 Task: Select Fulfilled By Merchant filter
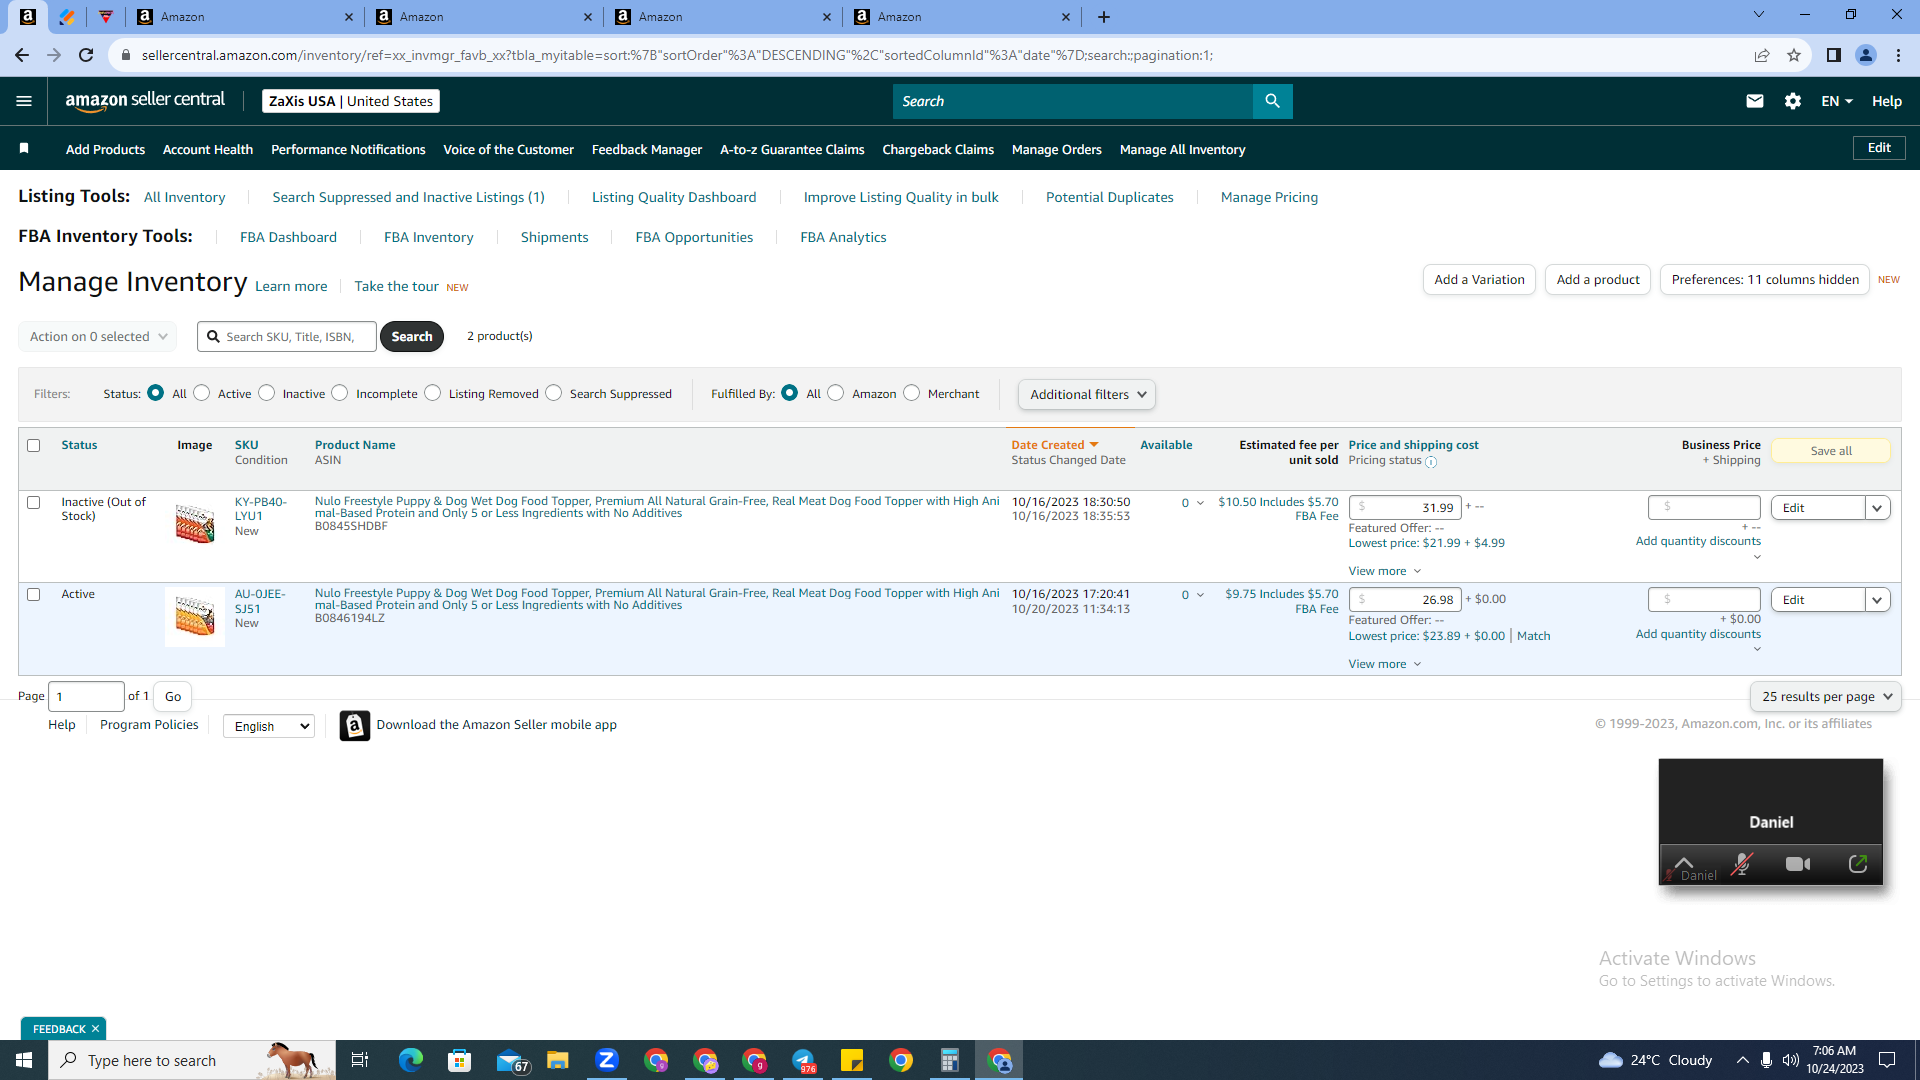point(912,393)
